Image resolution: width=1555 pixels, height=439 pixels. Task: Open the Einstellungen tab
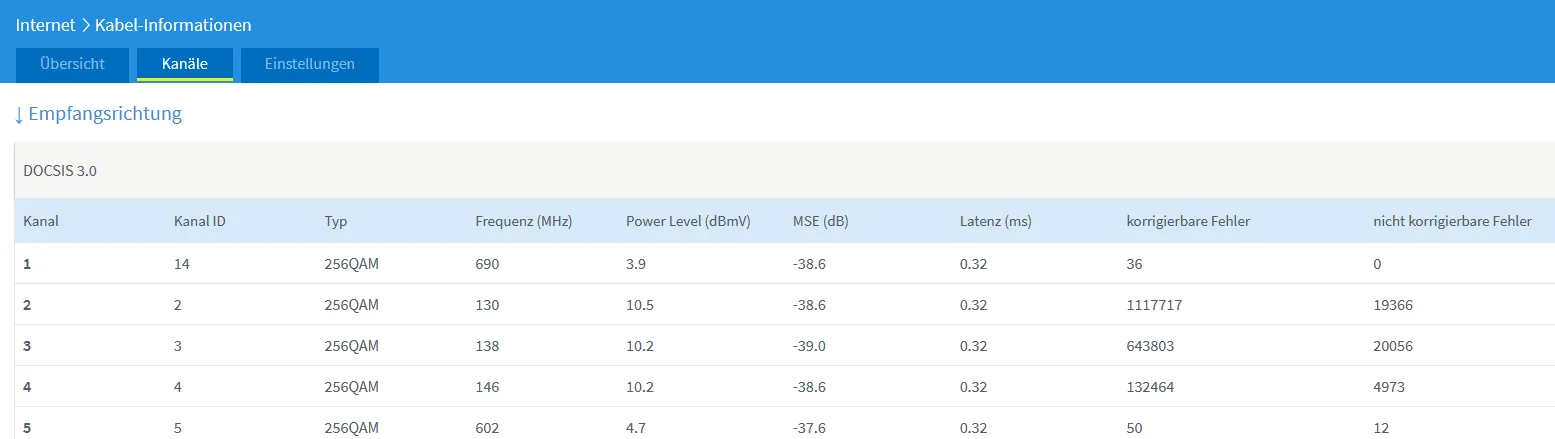pos(310,64)
